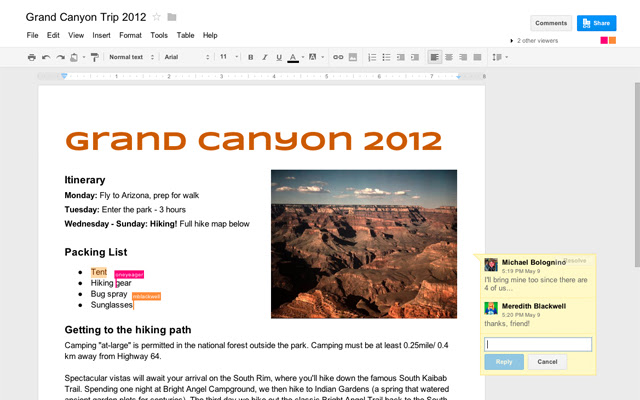Click the orange viewer color square
The image size is (640, 400).
click(612, 40)
